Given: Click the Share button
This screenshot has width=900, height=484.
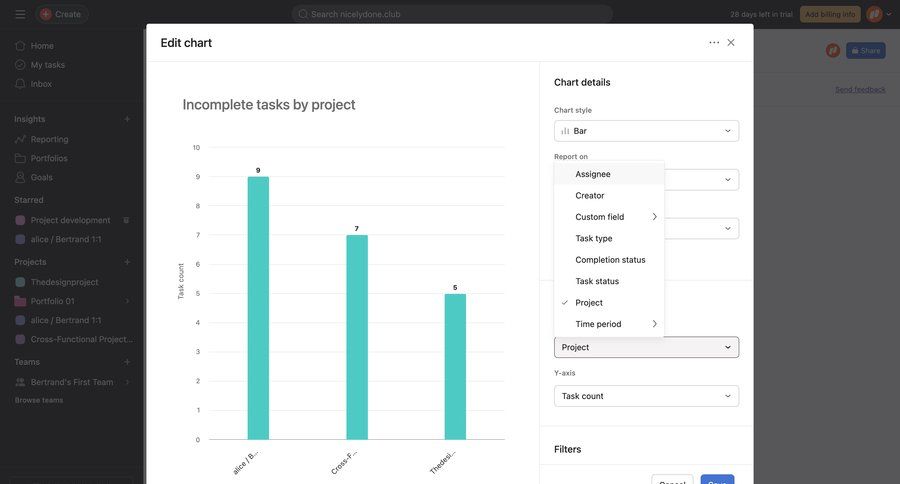Looking at the screenshot, I should click(866, 51).
